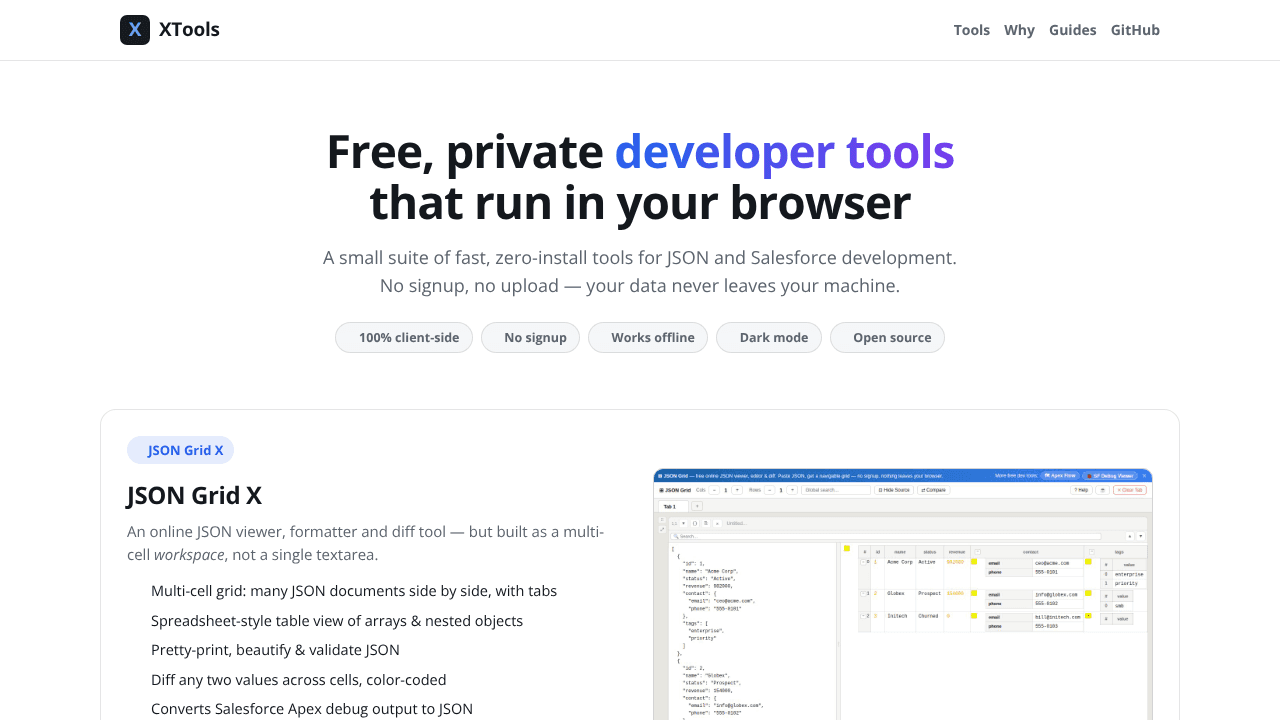Click the XTools brand name

click(x=189, y=30)
